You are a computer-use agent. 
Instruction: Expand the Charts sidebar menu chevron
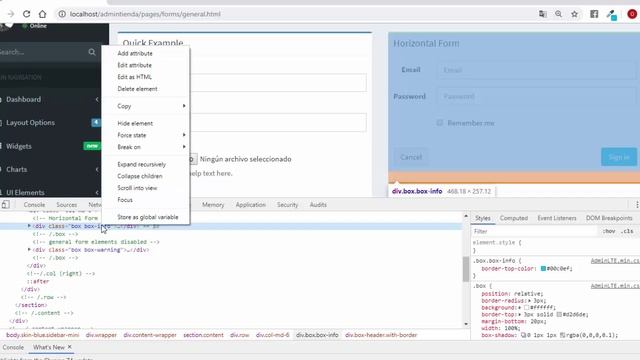[97, 169]
